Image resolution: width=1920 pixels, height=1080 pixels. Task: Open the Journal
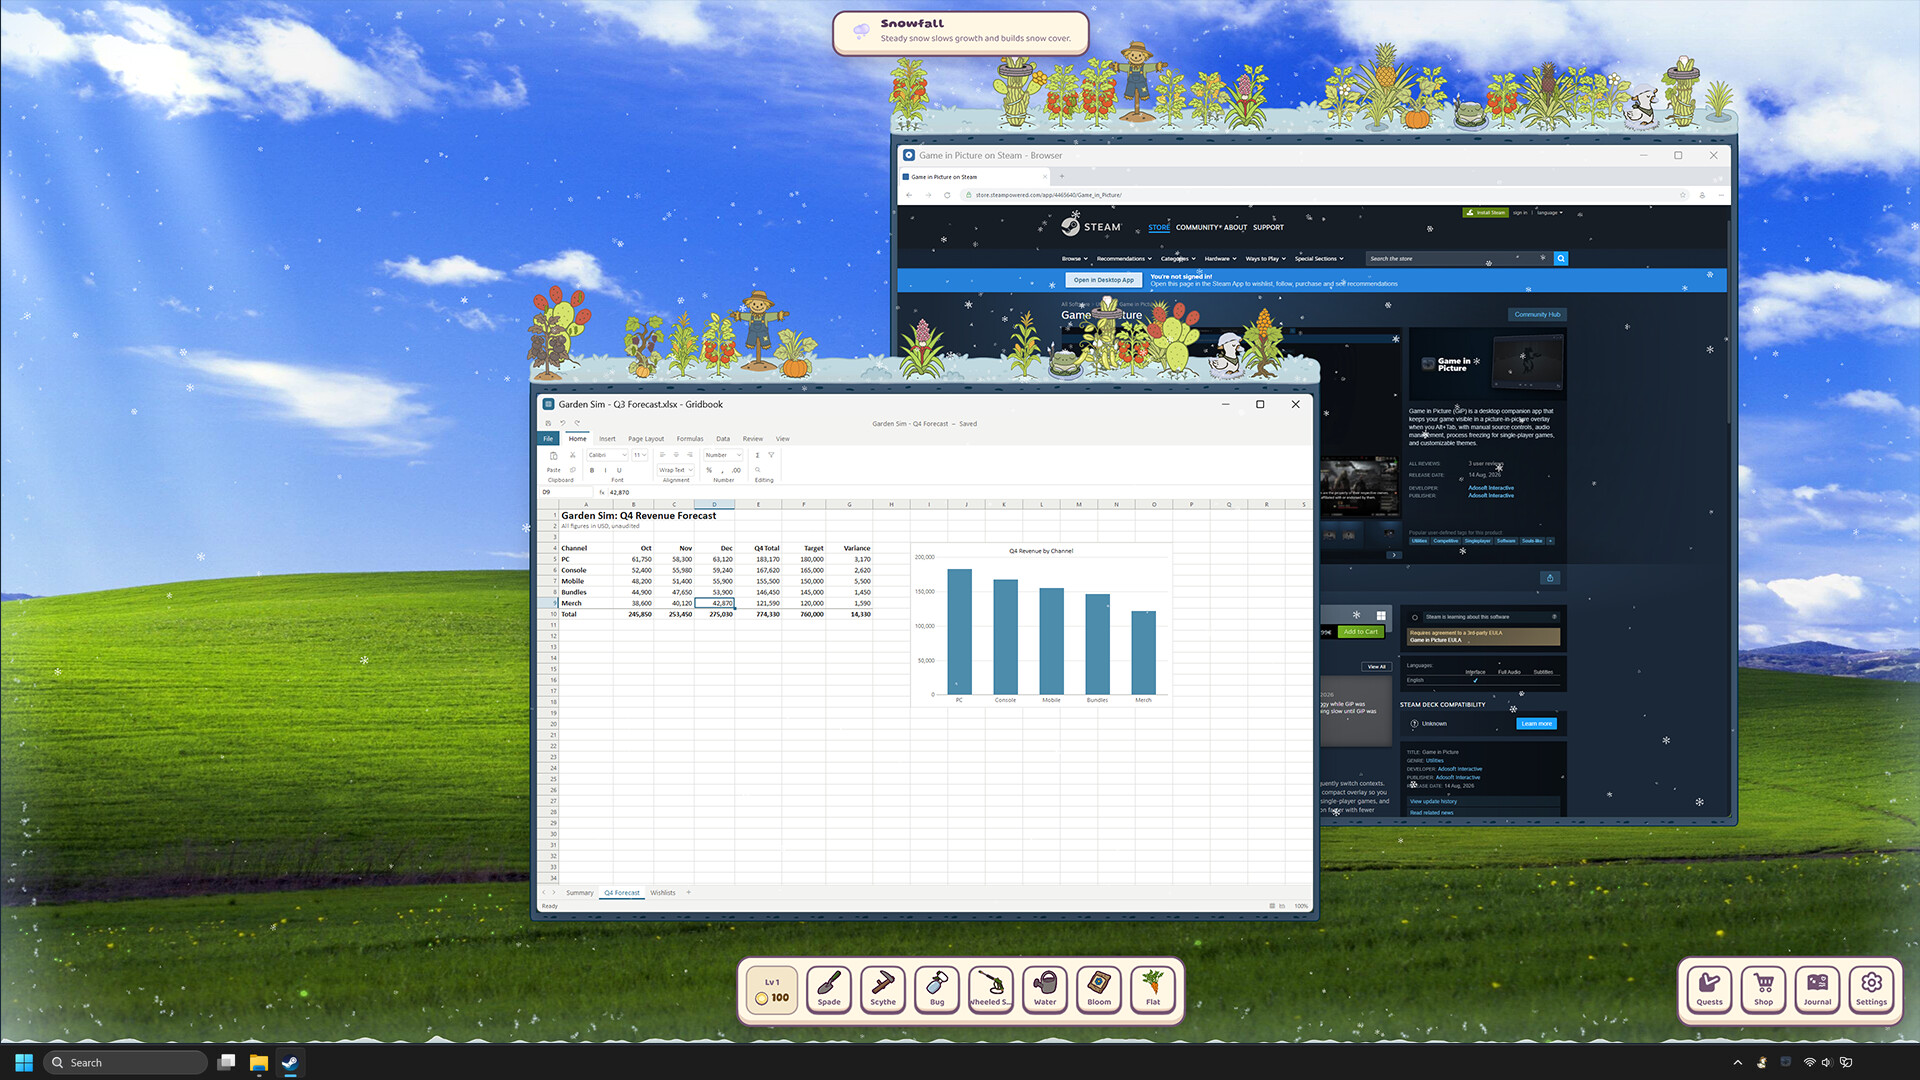pyautogui.click(x=1818, y=989)
